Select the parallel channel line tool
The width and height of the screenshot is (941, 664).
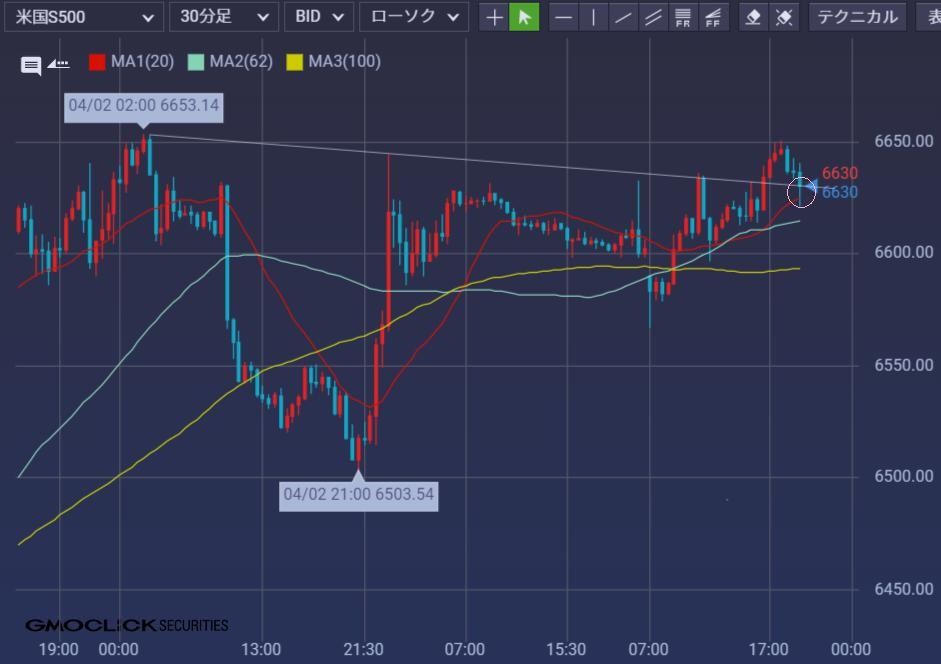pyautogui.click(x=653, y=17)
